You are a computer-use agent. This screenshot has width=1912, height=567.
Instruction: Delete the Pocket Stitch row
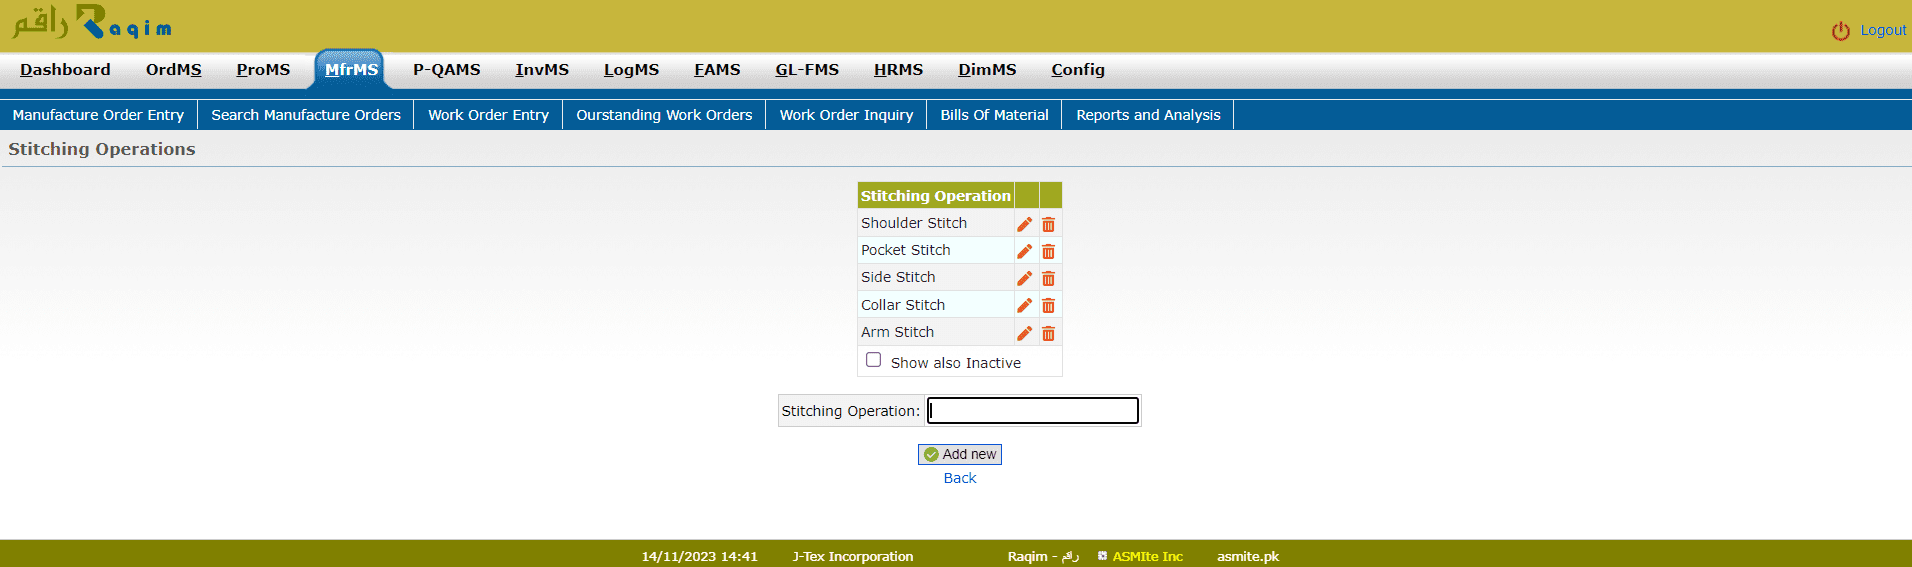(1048, 251)
